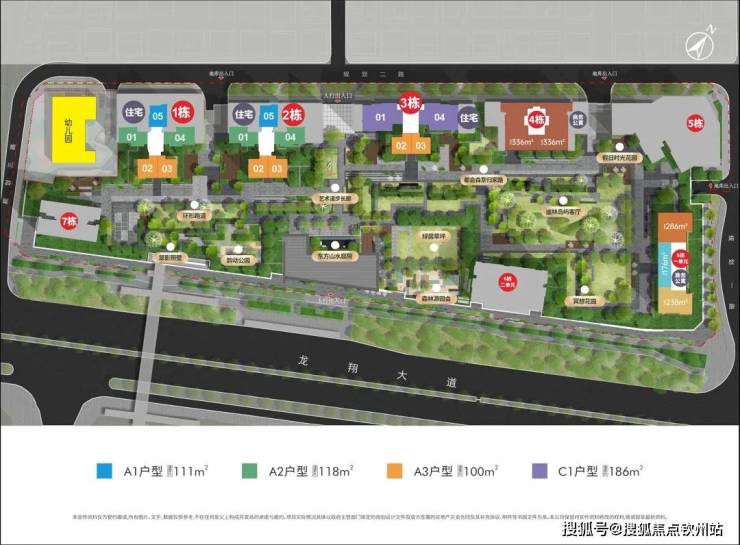Click the north compass arrow icon
The height and width of the screenshot is (545, 740).
pyautogui.click(x=700, y=45)
